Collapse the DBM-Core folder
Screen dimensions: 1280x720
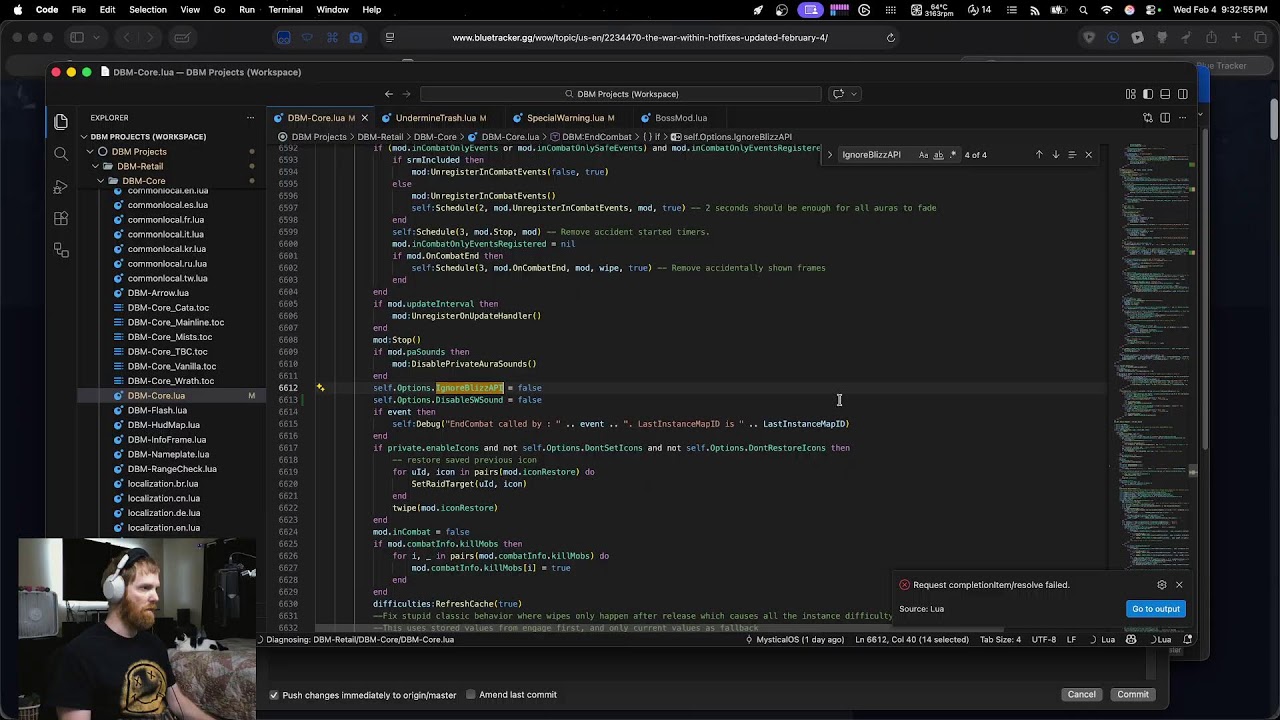click(x=143, y=181)
